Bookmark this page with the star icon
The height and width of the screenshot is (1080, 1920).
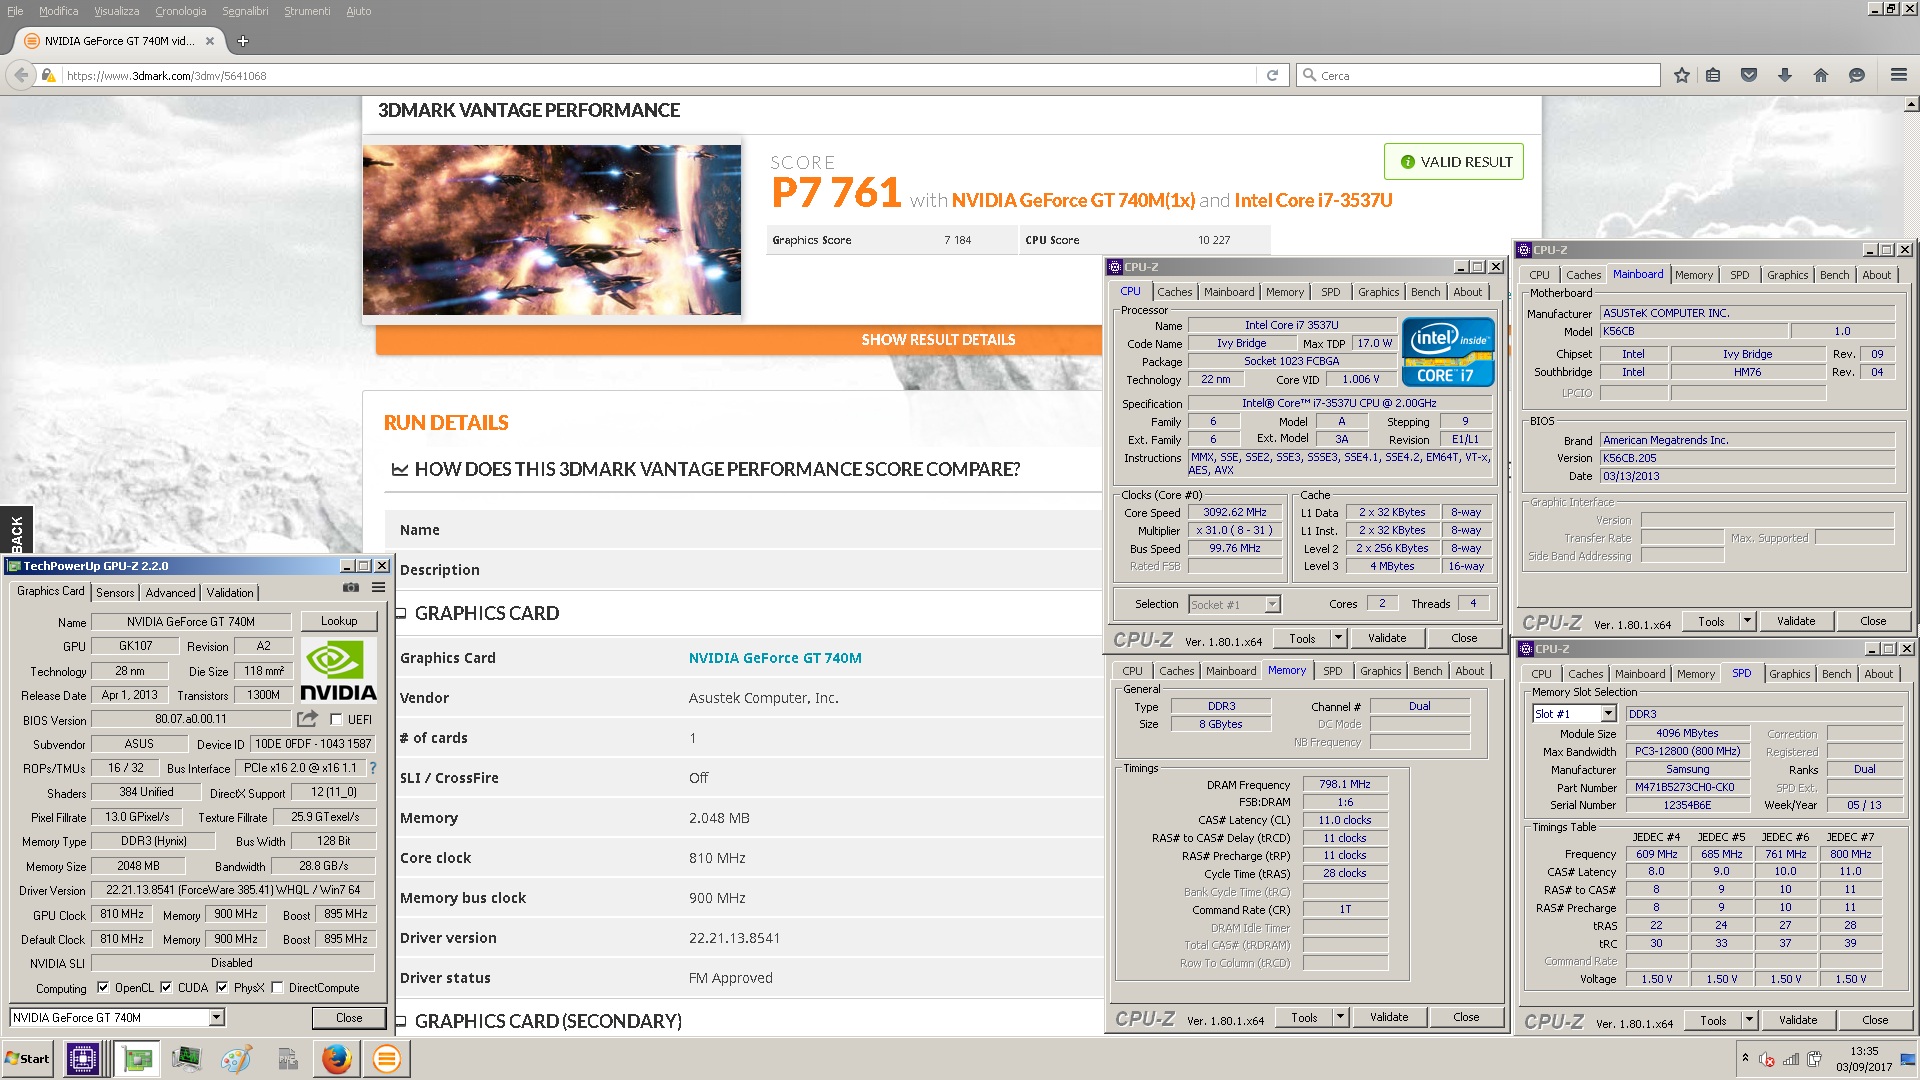pos(1681,75)
